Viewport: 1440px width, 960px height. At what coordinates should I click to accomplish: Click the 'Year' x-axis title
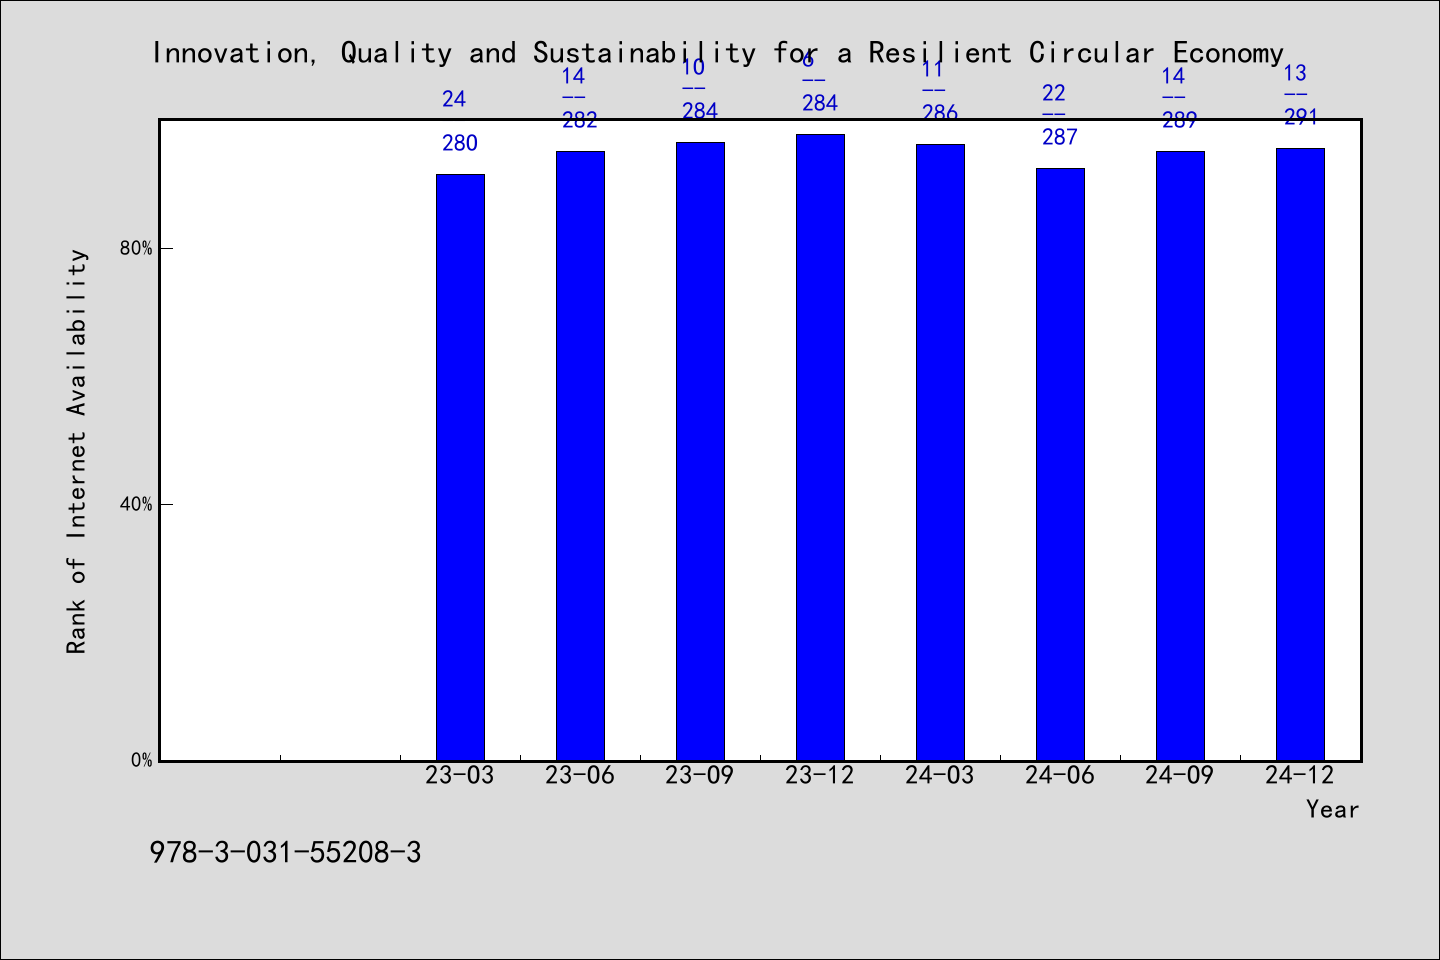[x=1332, y=809]
